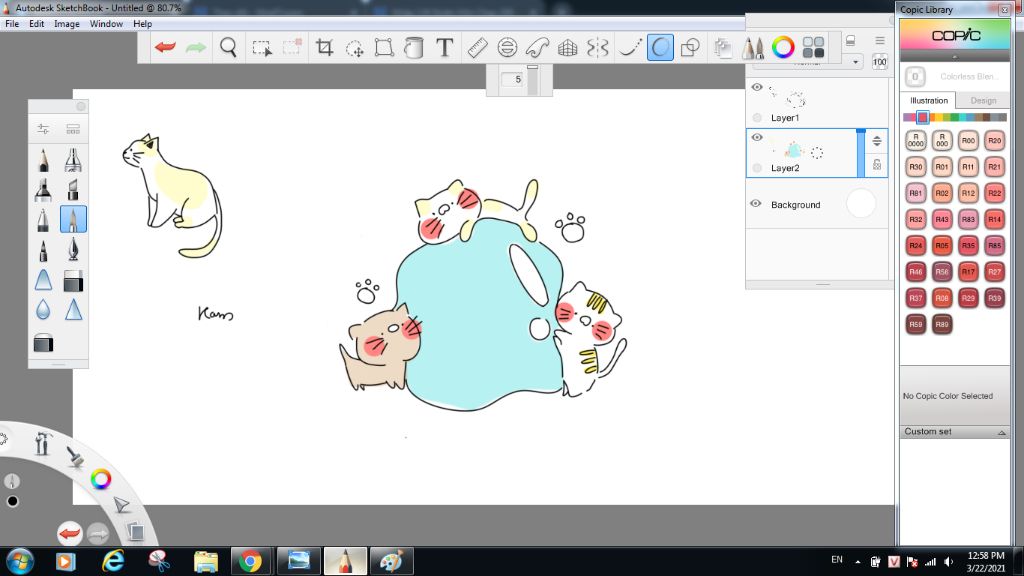Image resolution: width=1024 pixels, height=576 pixels.
Task: Enable the Ellipse guide tool
Action: coord(507,47)
